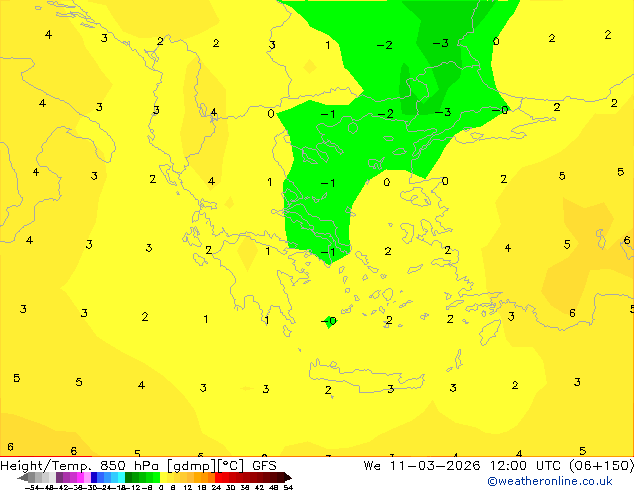The height and width of the screenshot is (490, 634).
Task: Click the '-54' color scale label
Action: coord(32,488)
